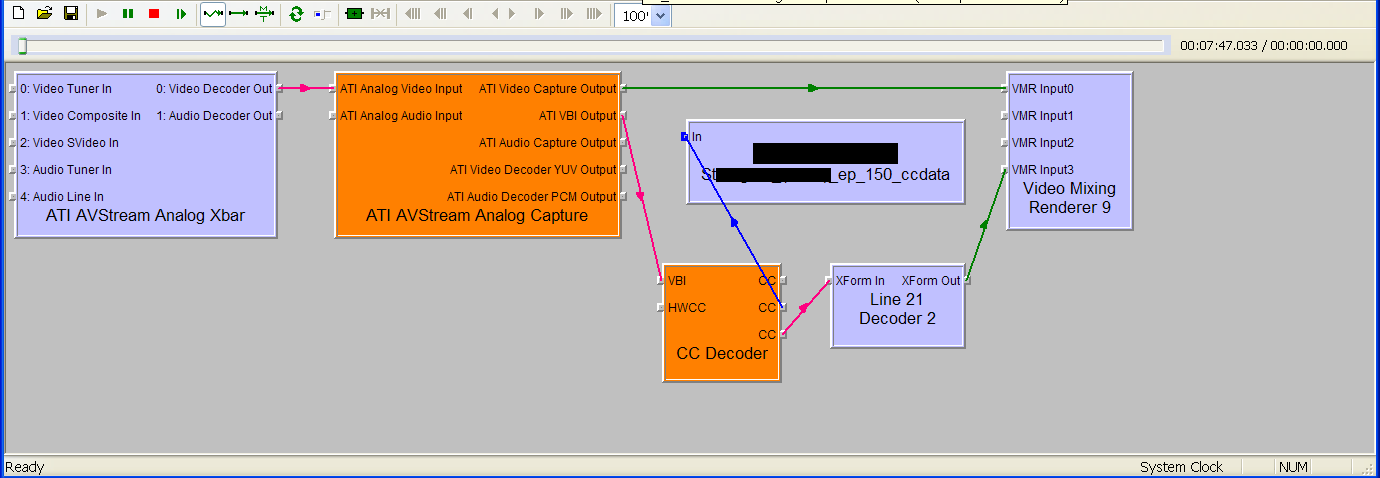Insert a filter using the green box icon

[354, 14]
